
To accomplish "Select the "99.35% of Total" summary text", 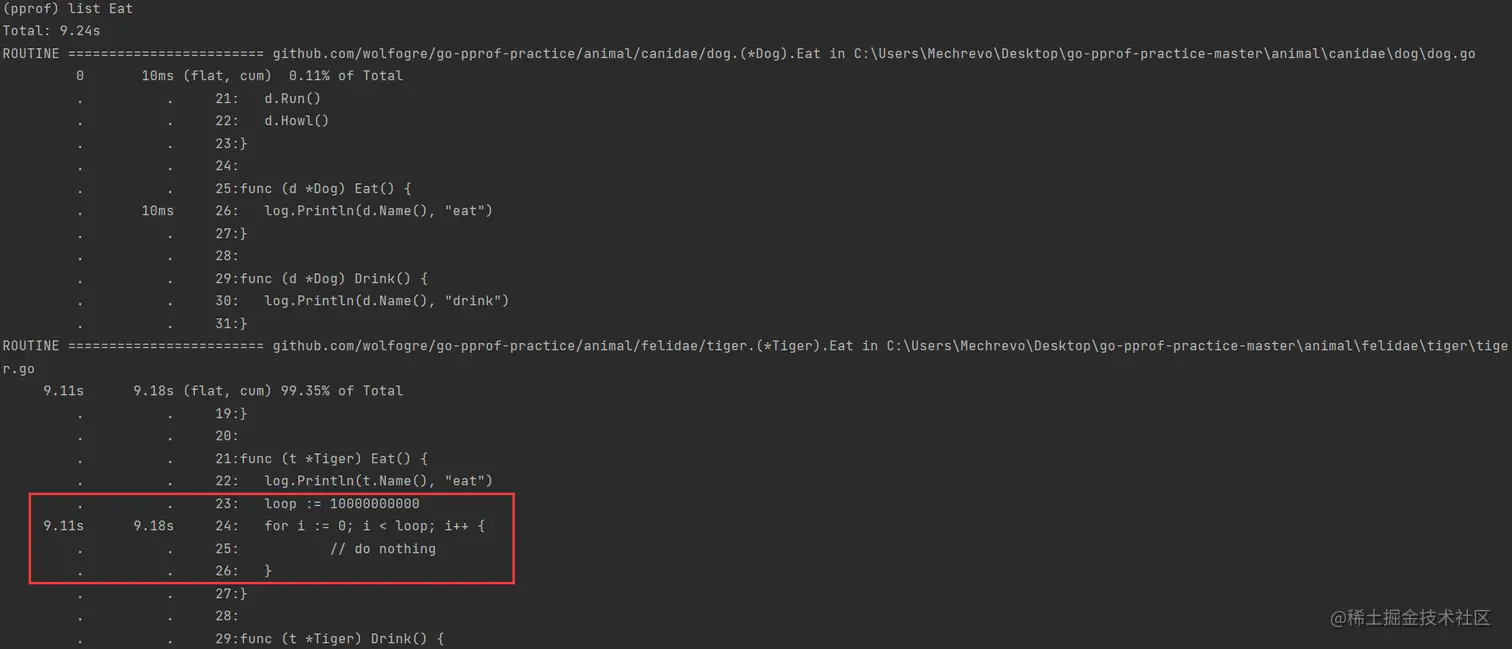I will 345,391.
